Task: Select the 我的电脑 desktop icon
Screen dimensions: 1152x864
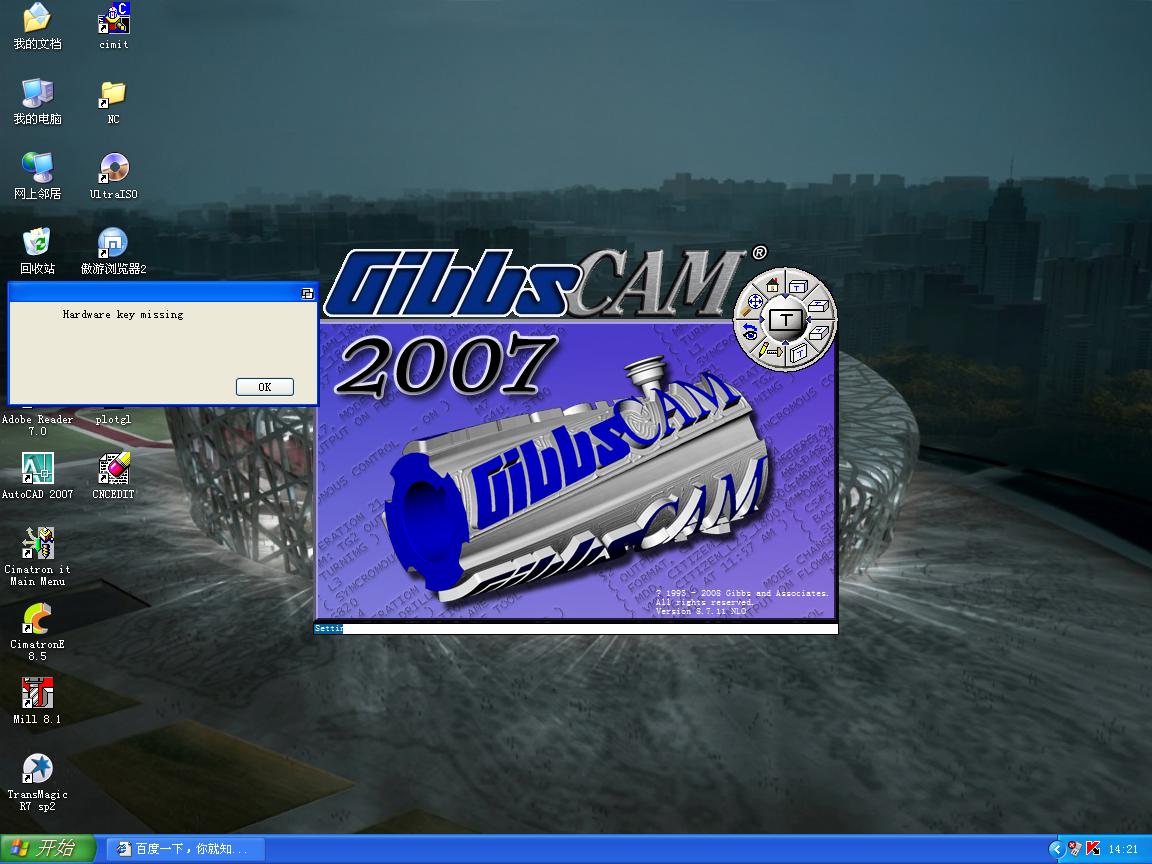Action: pos(37,93)
